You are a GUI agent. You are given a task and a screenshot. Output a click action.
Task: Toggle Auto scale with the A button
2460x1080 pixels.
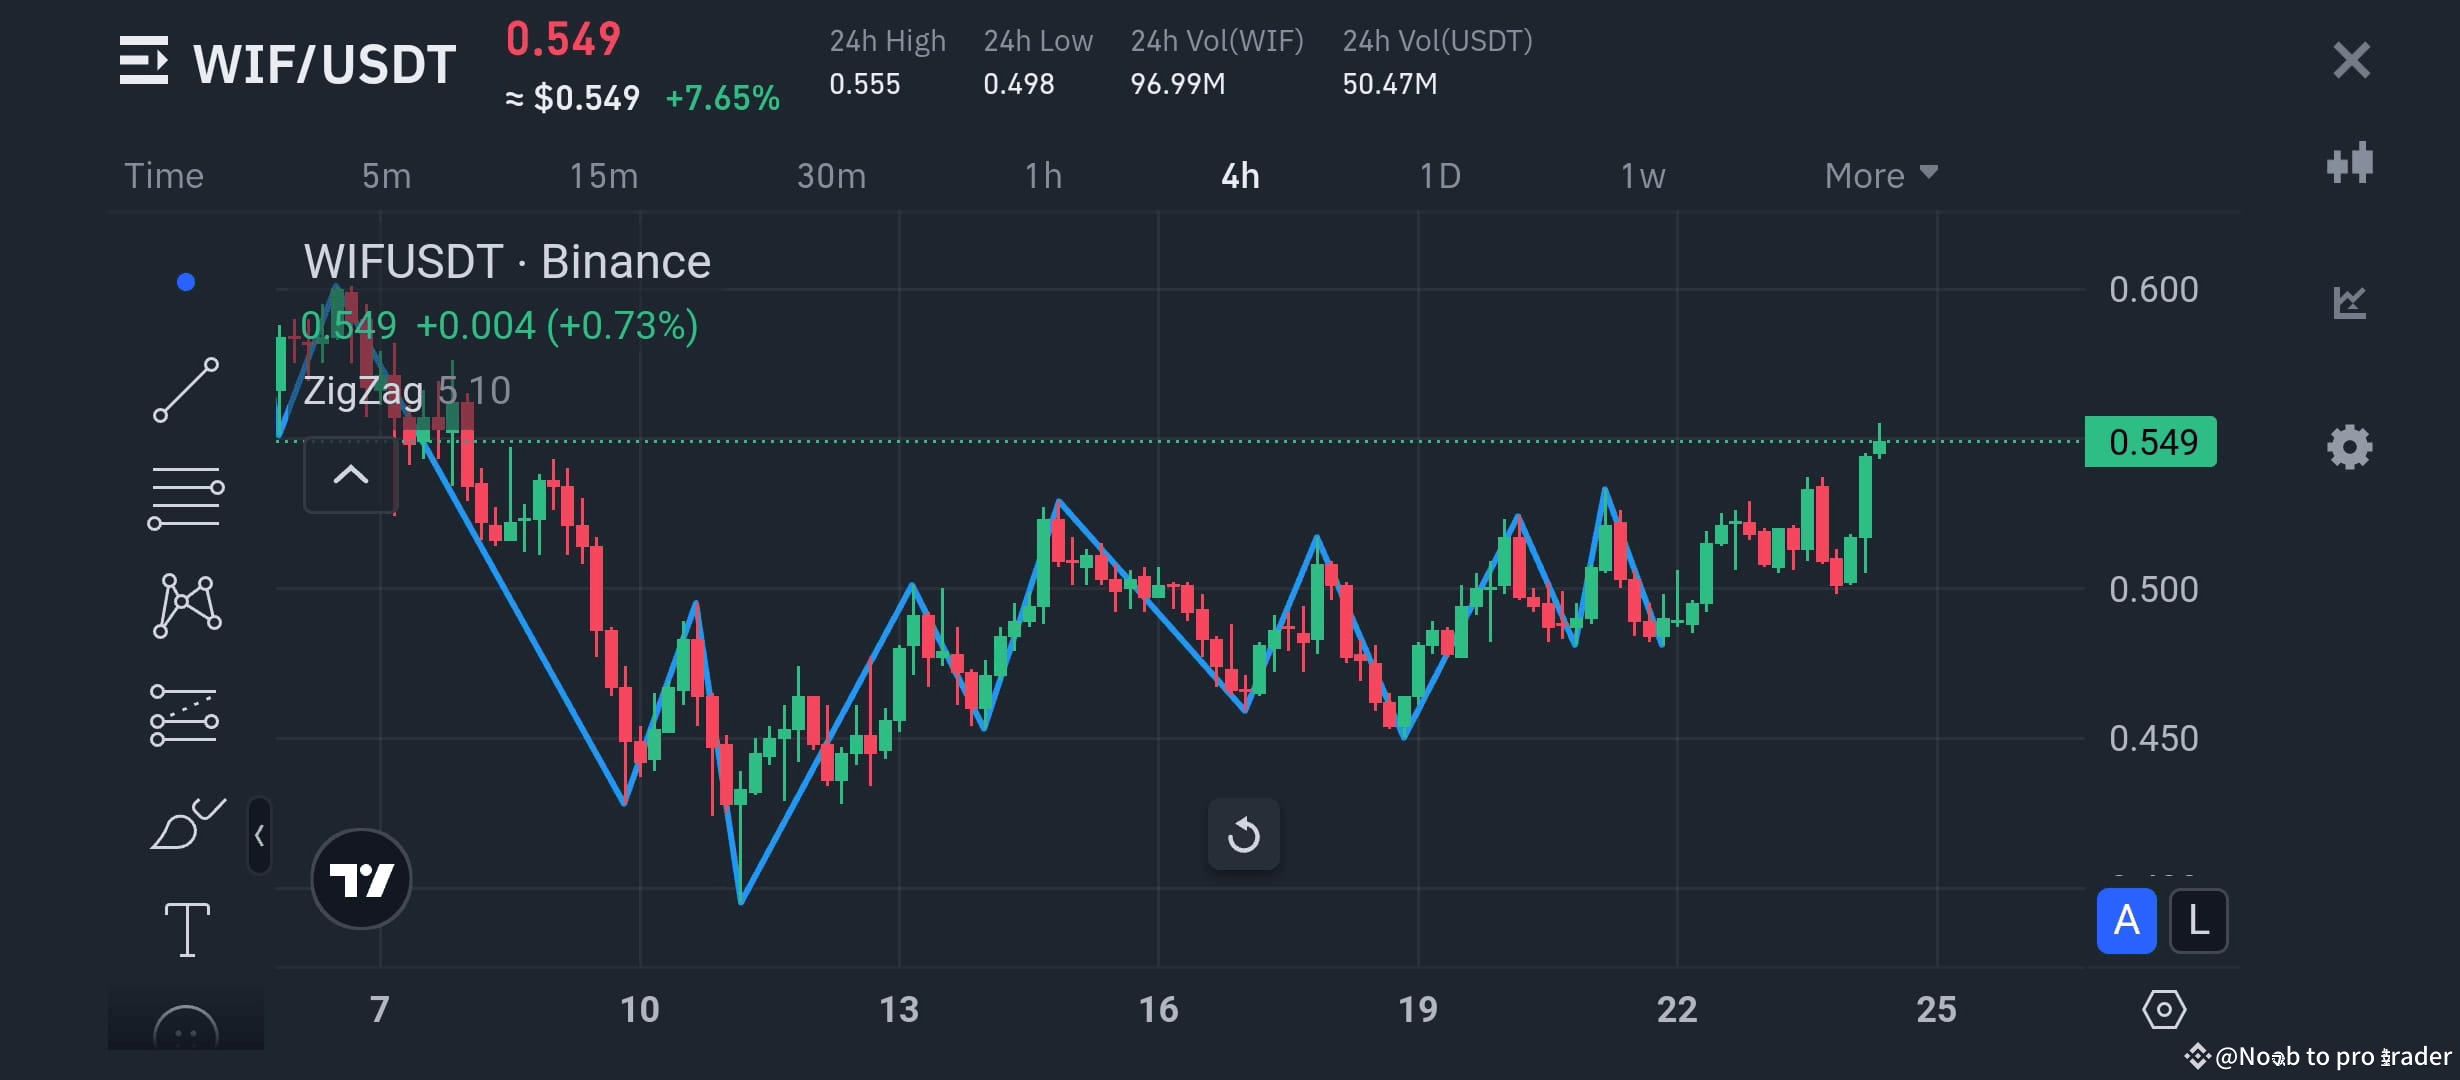click(2126, 920)
